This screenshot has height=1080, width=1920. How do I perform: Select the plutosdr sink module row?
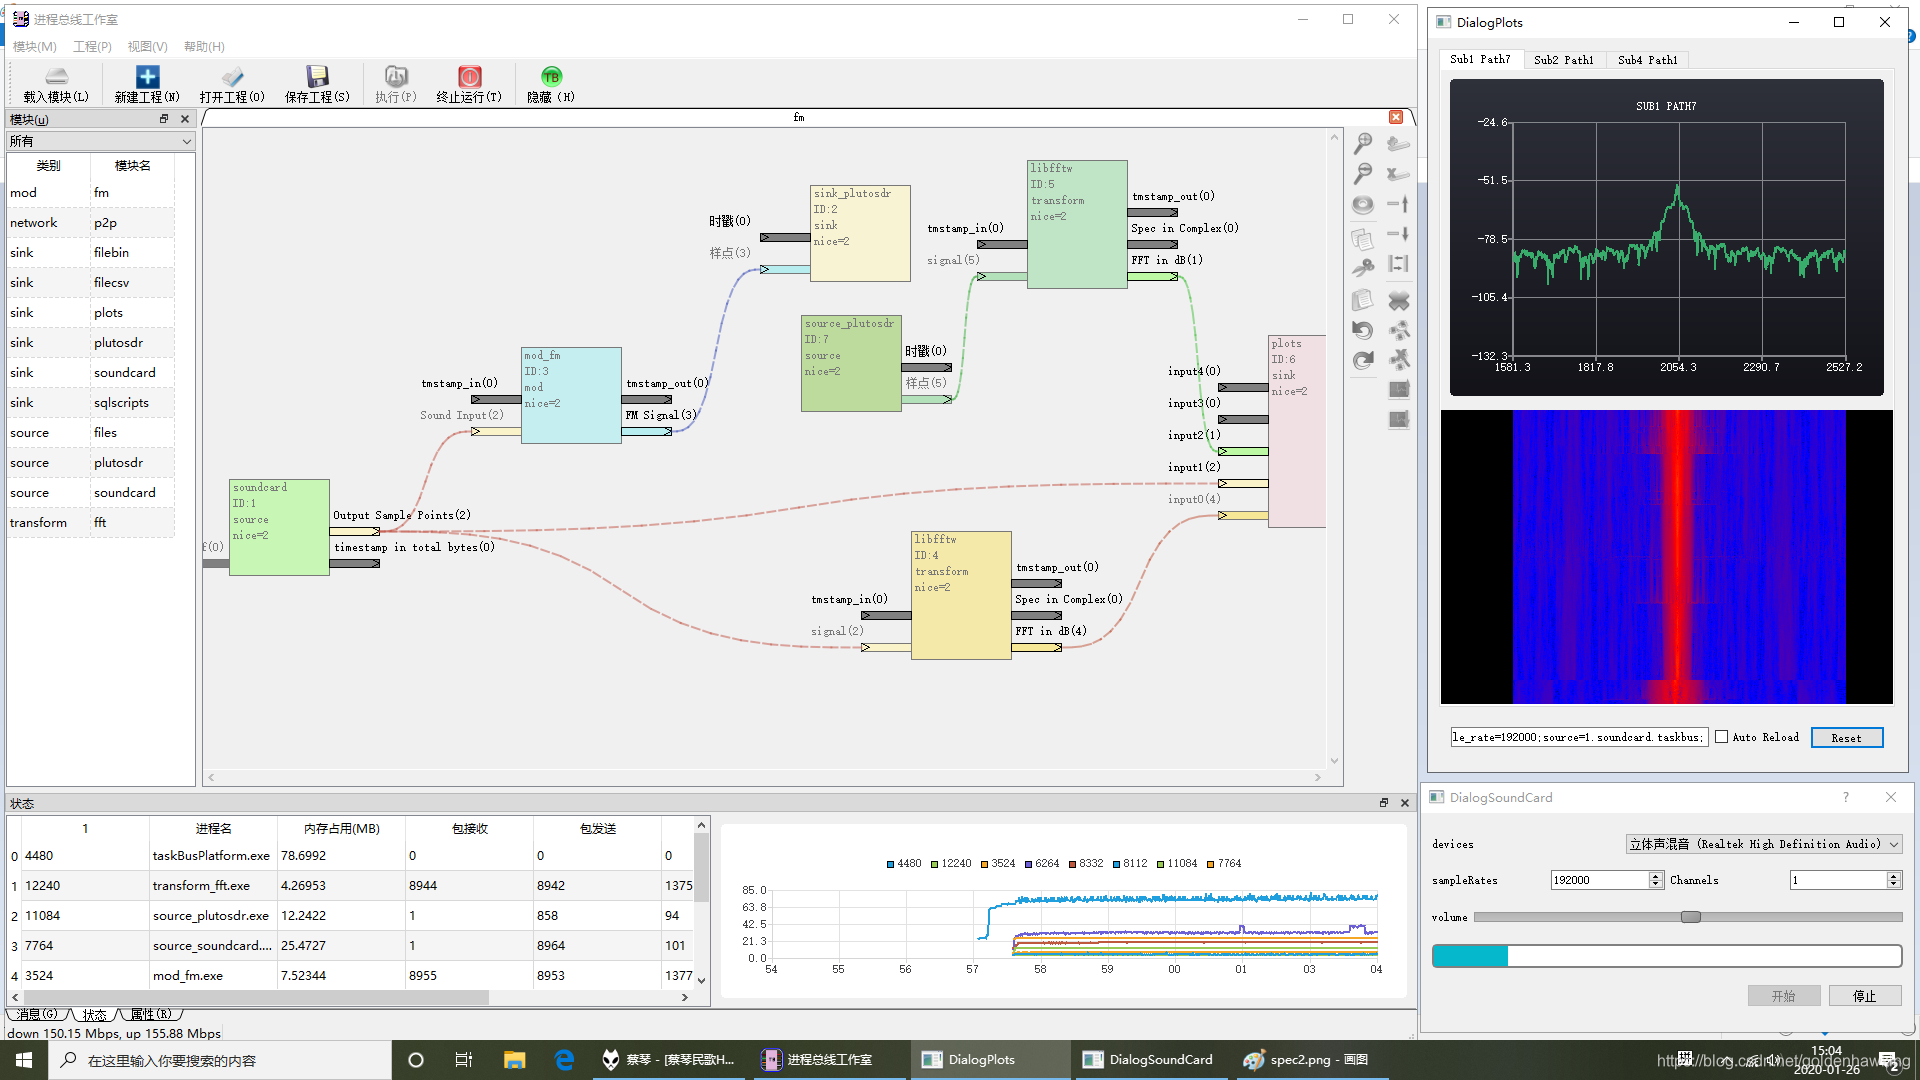(x=118, y=343)
